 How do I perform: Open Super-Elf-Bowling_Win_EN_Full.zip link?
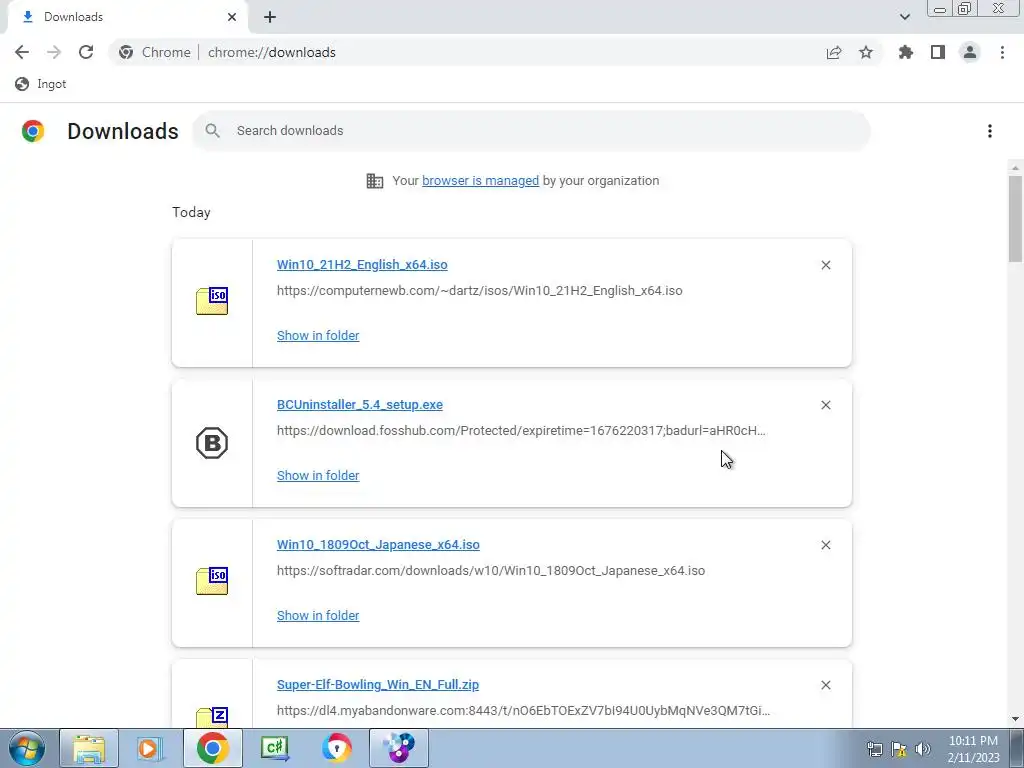[377, 684]
